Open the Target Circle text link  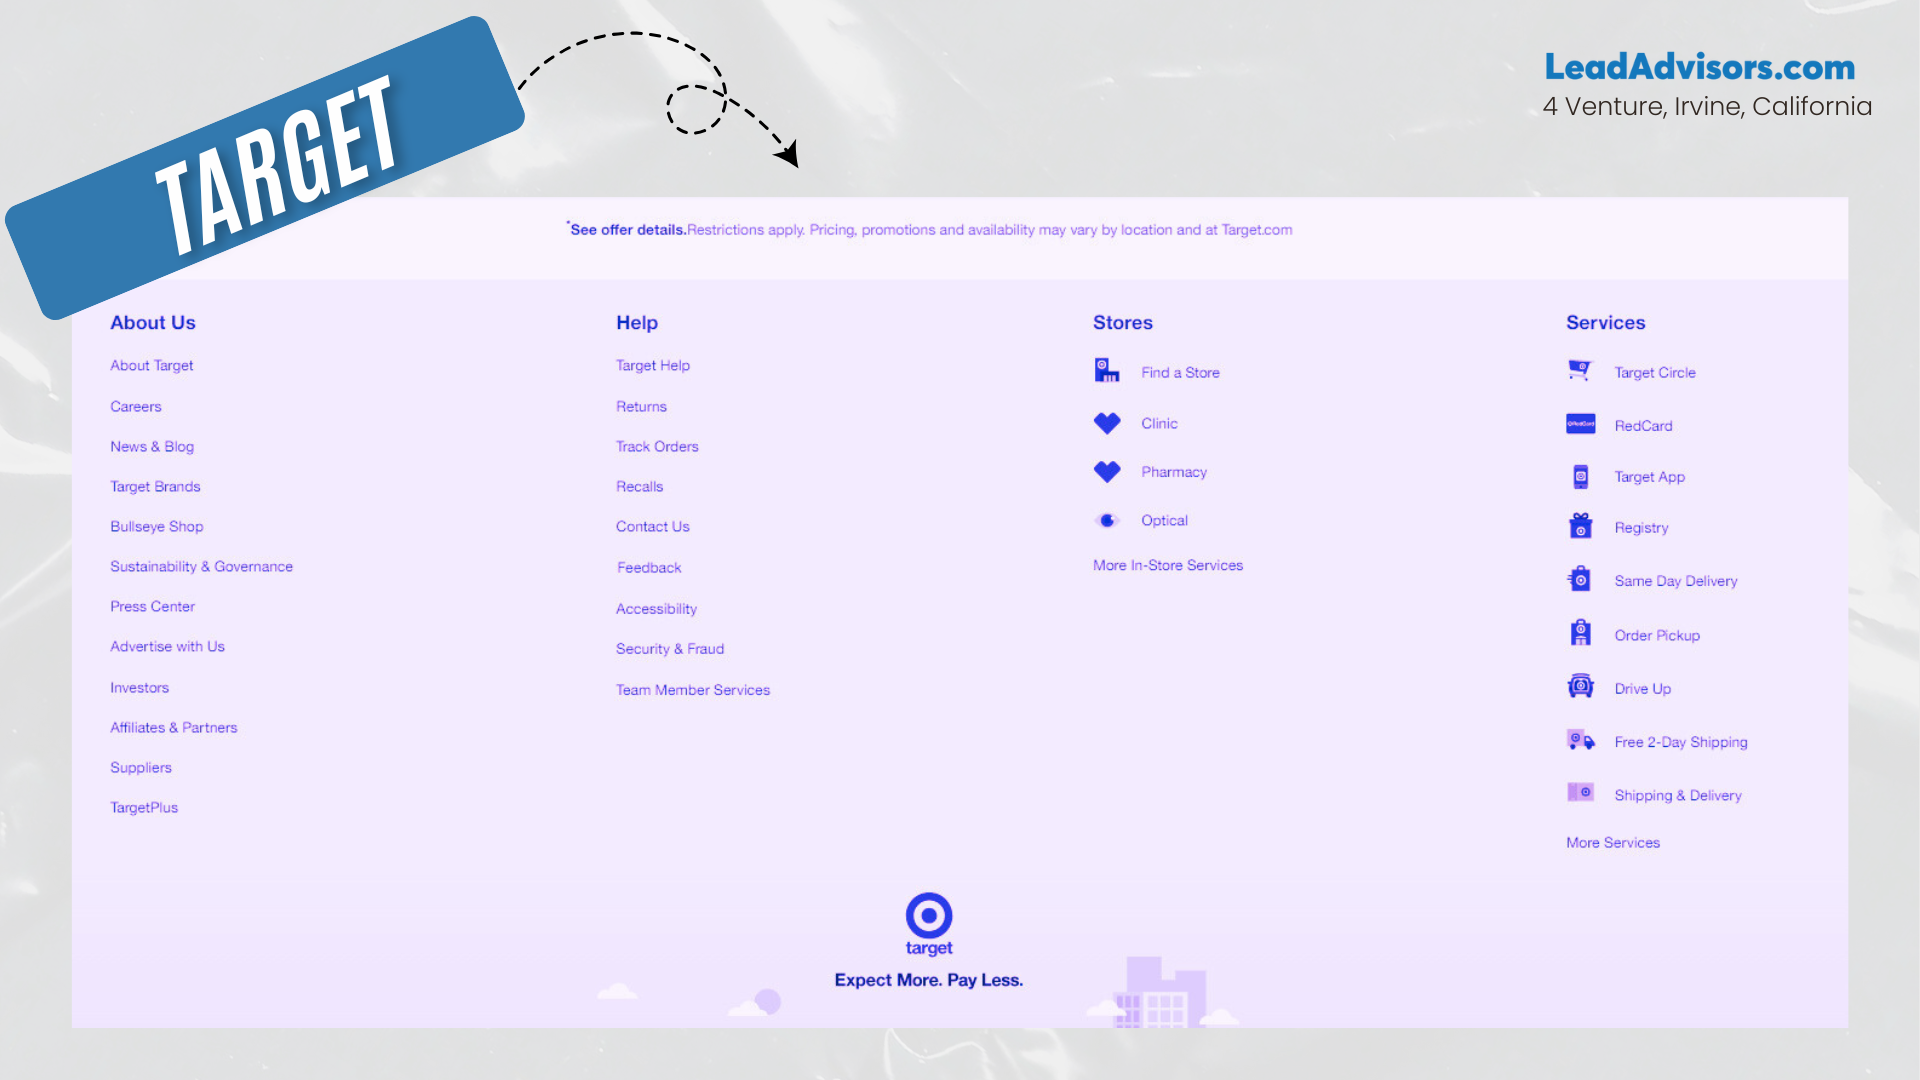[x=1655, y=373]
